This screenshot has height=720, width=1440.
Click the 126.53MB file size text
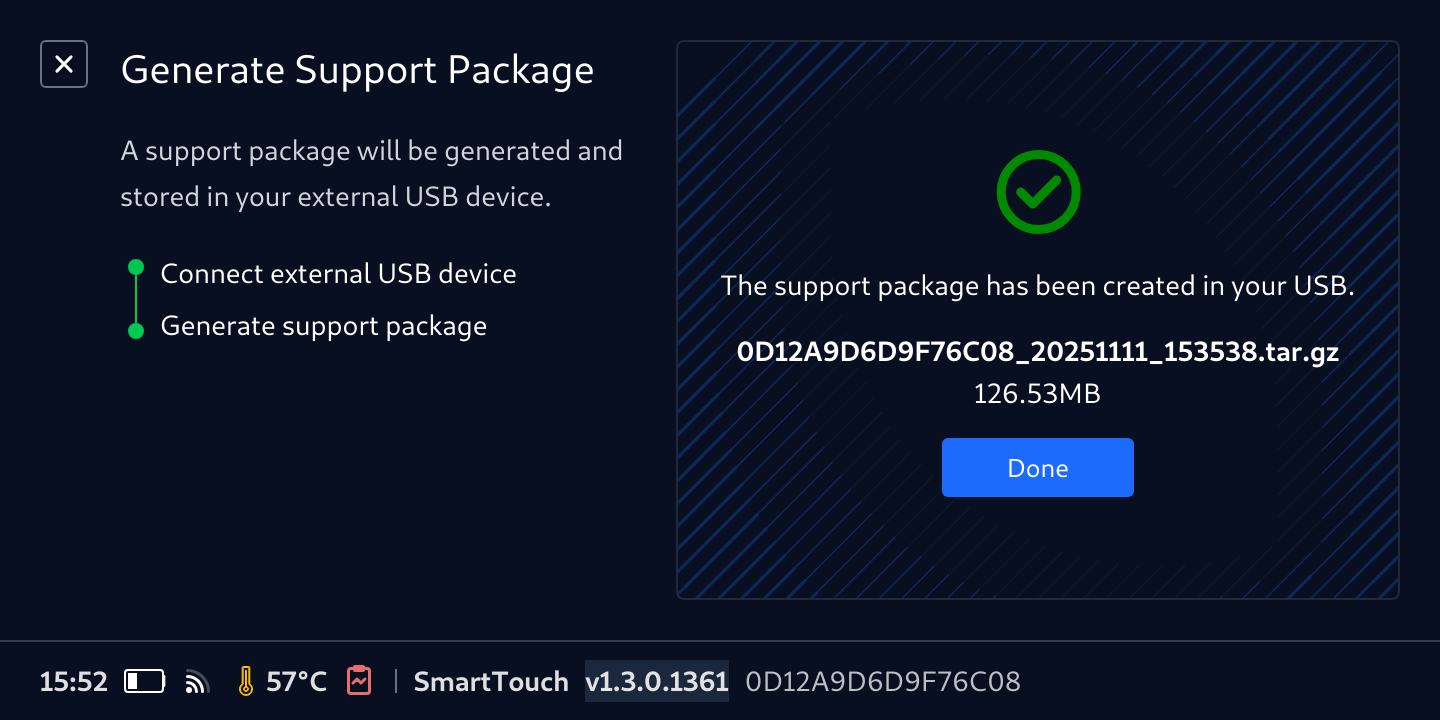coord(1037,394)
